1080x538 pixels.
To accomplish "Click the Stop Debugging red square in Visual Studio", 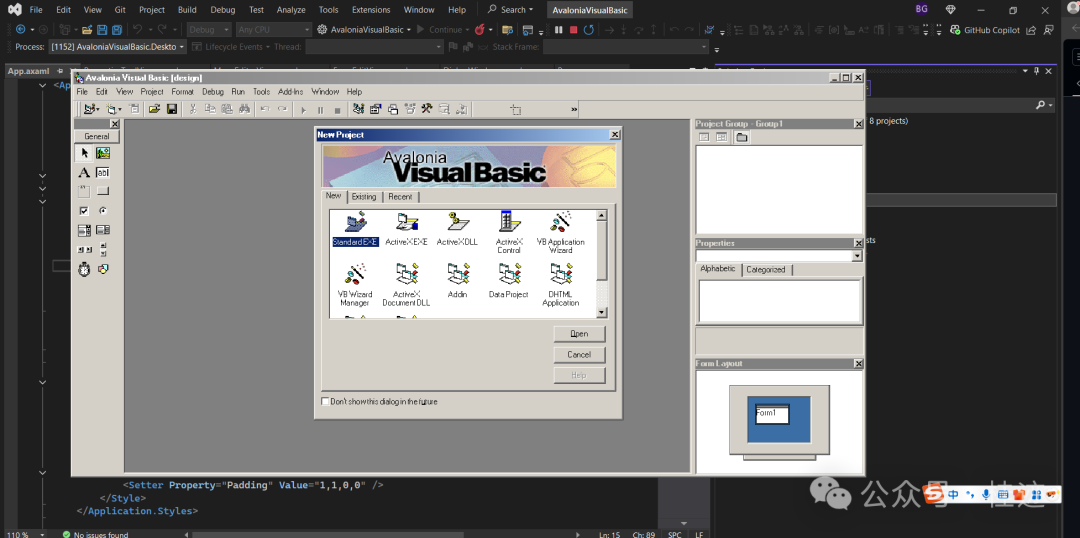I will click(x=573, y=30).
